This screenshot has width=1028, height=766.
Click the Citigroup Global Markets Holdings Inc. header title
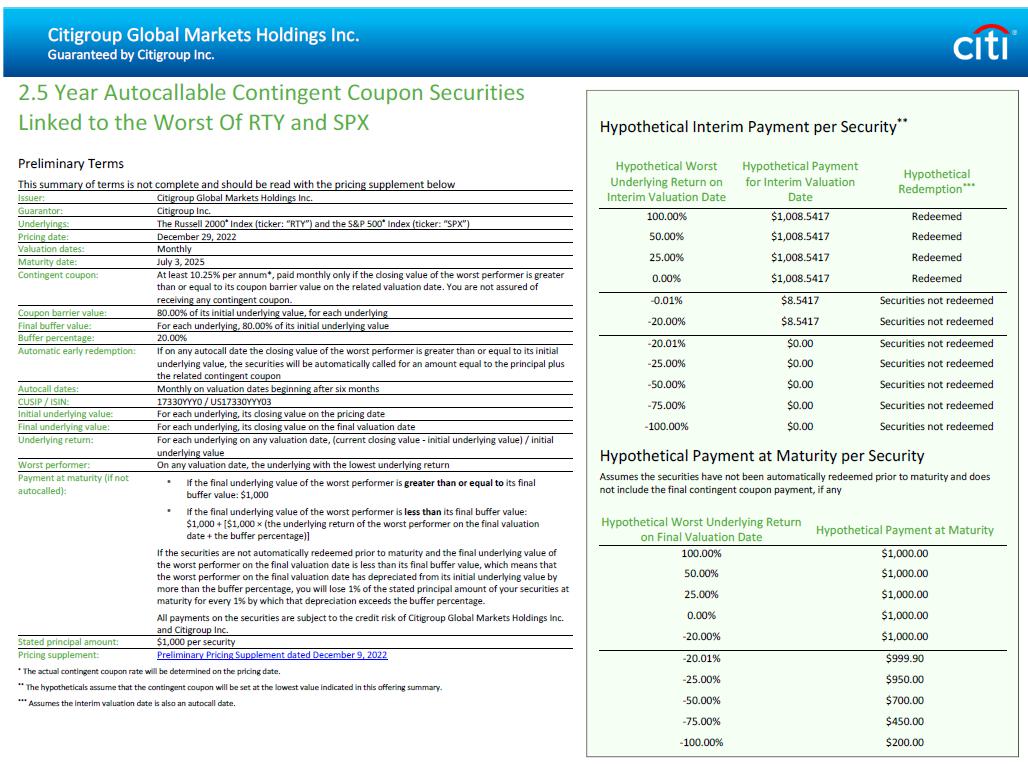[x=203, y=35]
